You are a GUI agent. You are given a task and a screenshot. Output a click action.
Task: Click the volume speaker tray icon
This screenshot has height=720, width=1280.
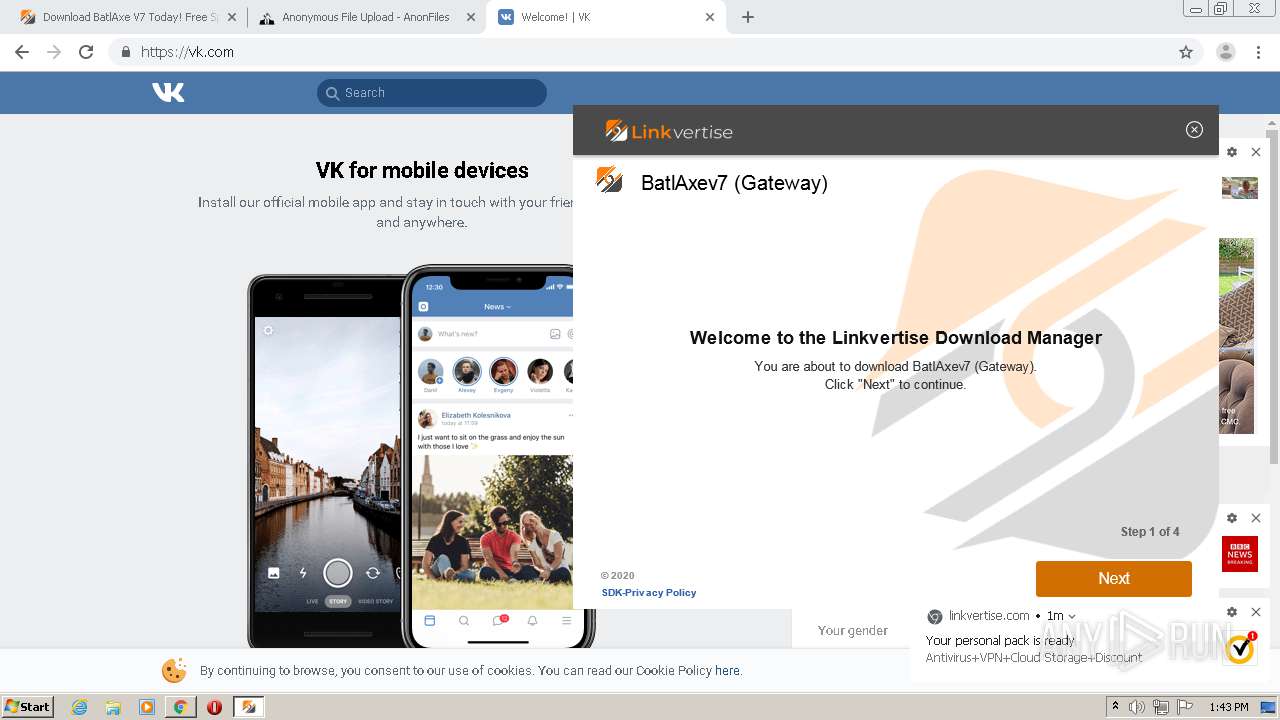(x=1137, y=707)
